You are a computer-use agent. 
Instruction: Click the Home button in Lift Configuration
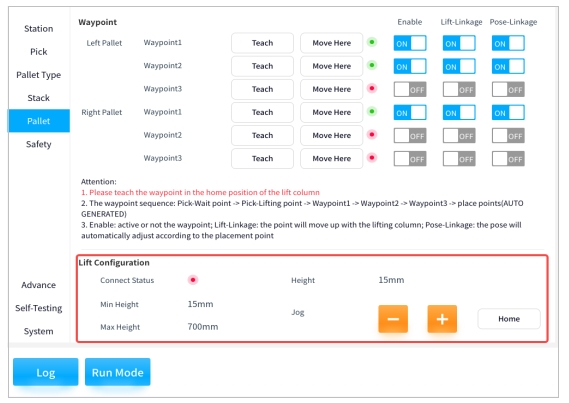509,319
